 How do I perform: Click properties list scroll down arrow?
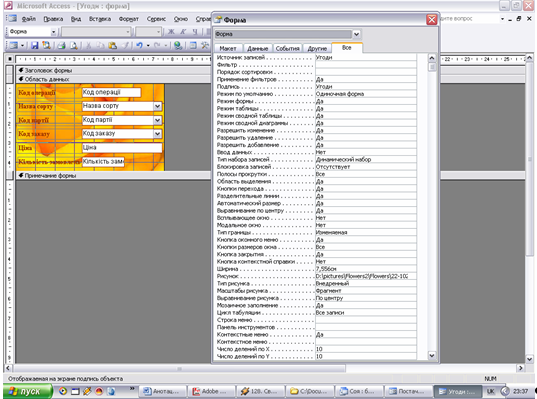(432, 356)
